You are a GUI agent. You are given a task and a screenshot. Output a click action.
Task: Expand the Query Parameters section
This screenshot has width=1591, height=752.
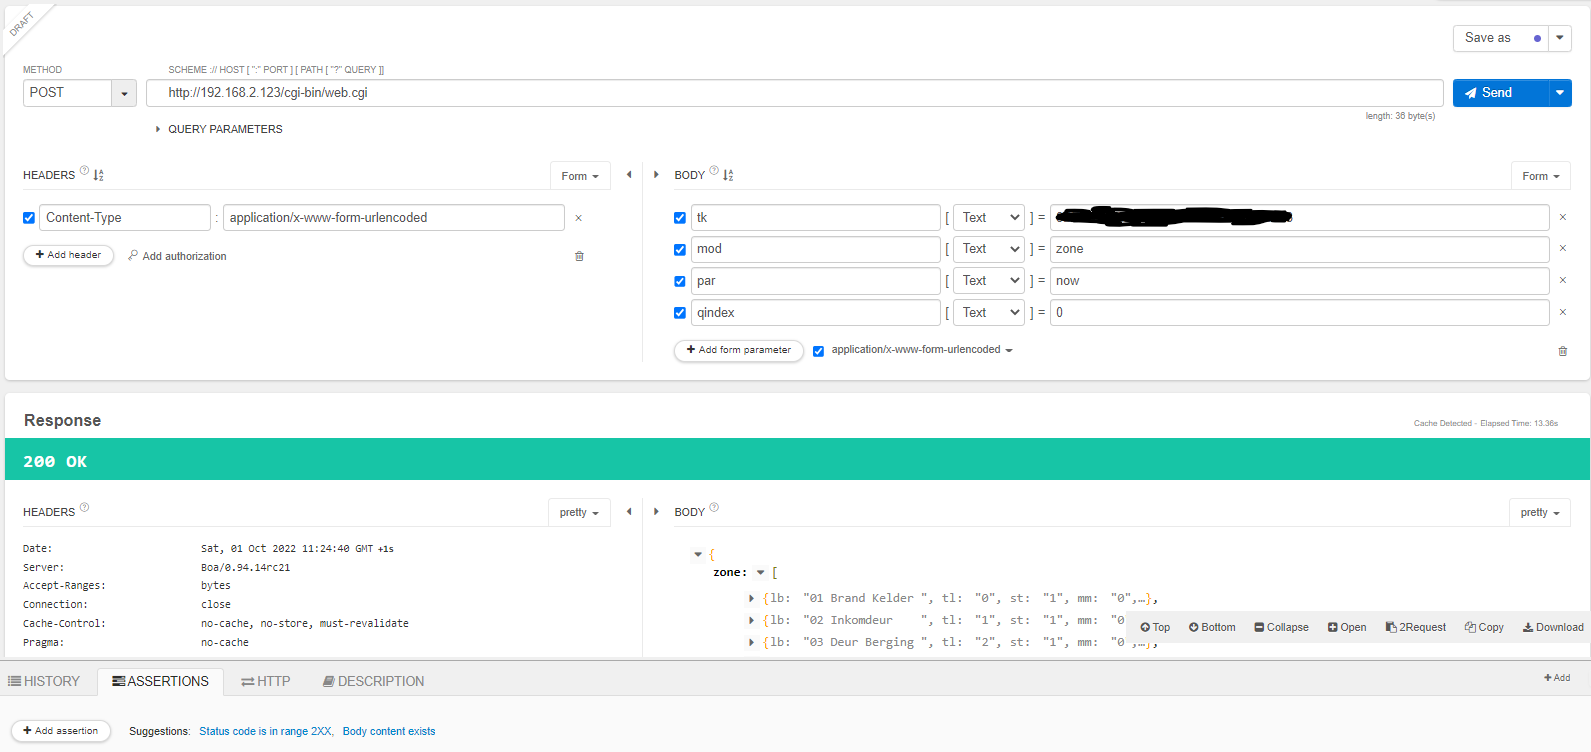[x=219, y=129]
